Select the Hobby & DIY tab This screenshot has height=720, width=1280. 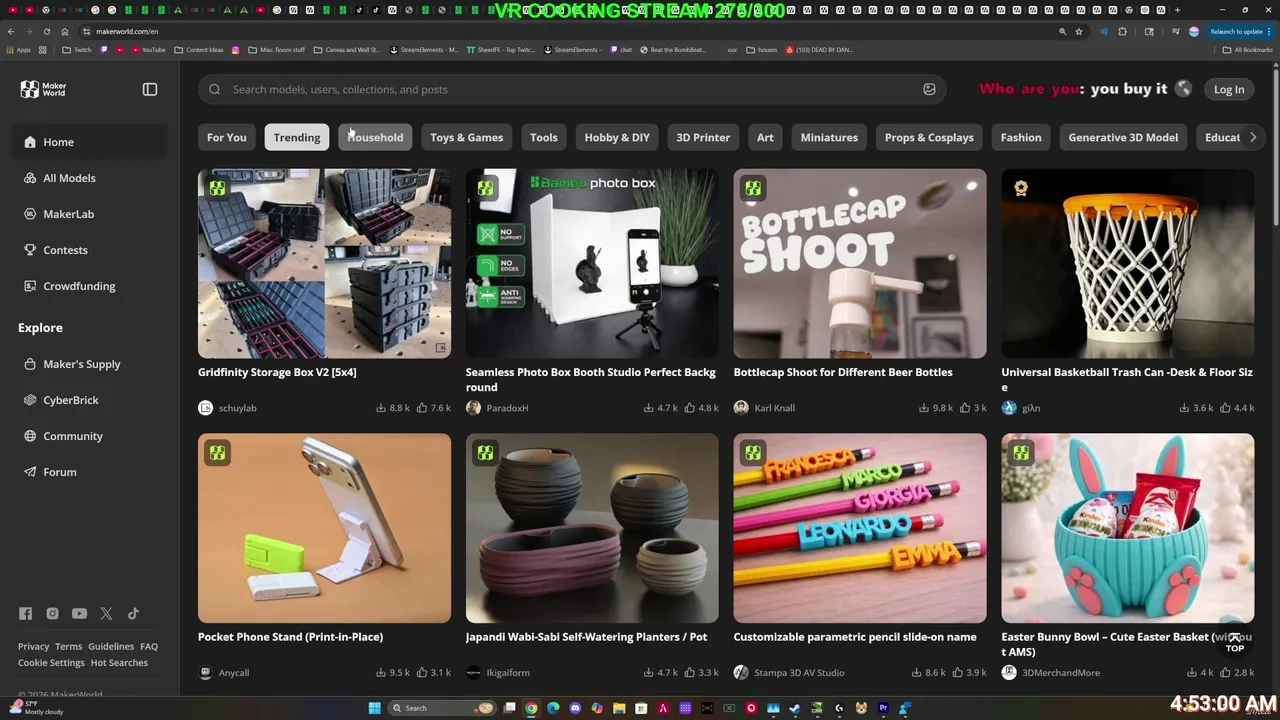(x=617, y=137)
